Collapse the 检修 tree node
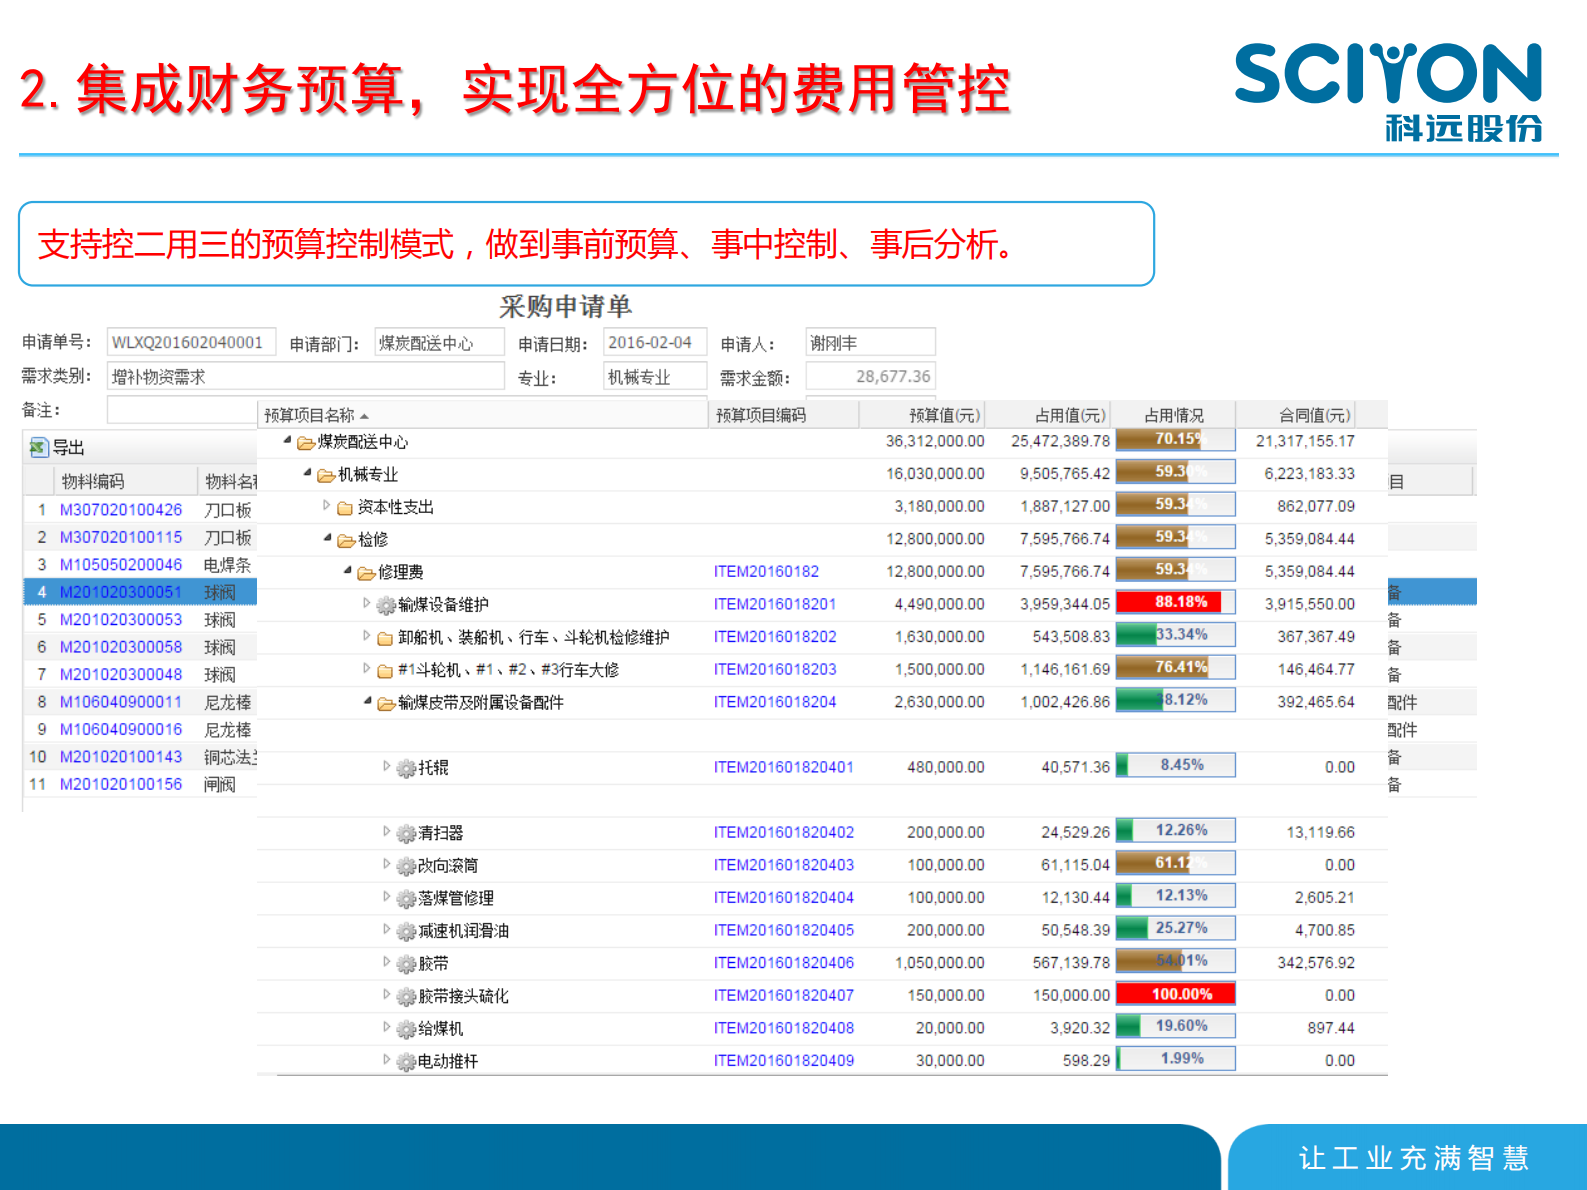The width and height of the screenshot is (1587, 1190). tap(327, 538)
